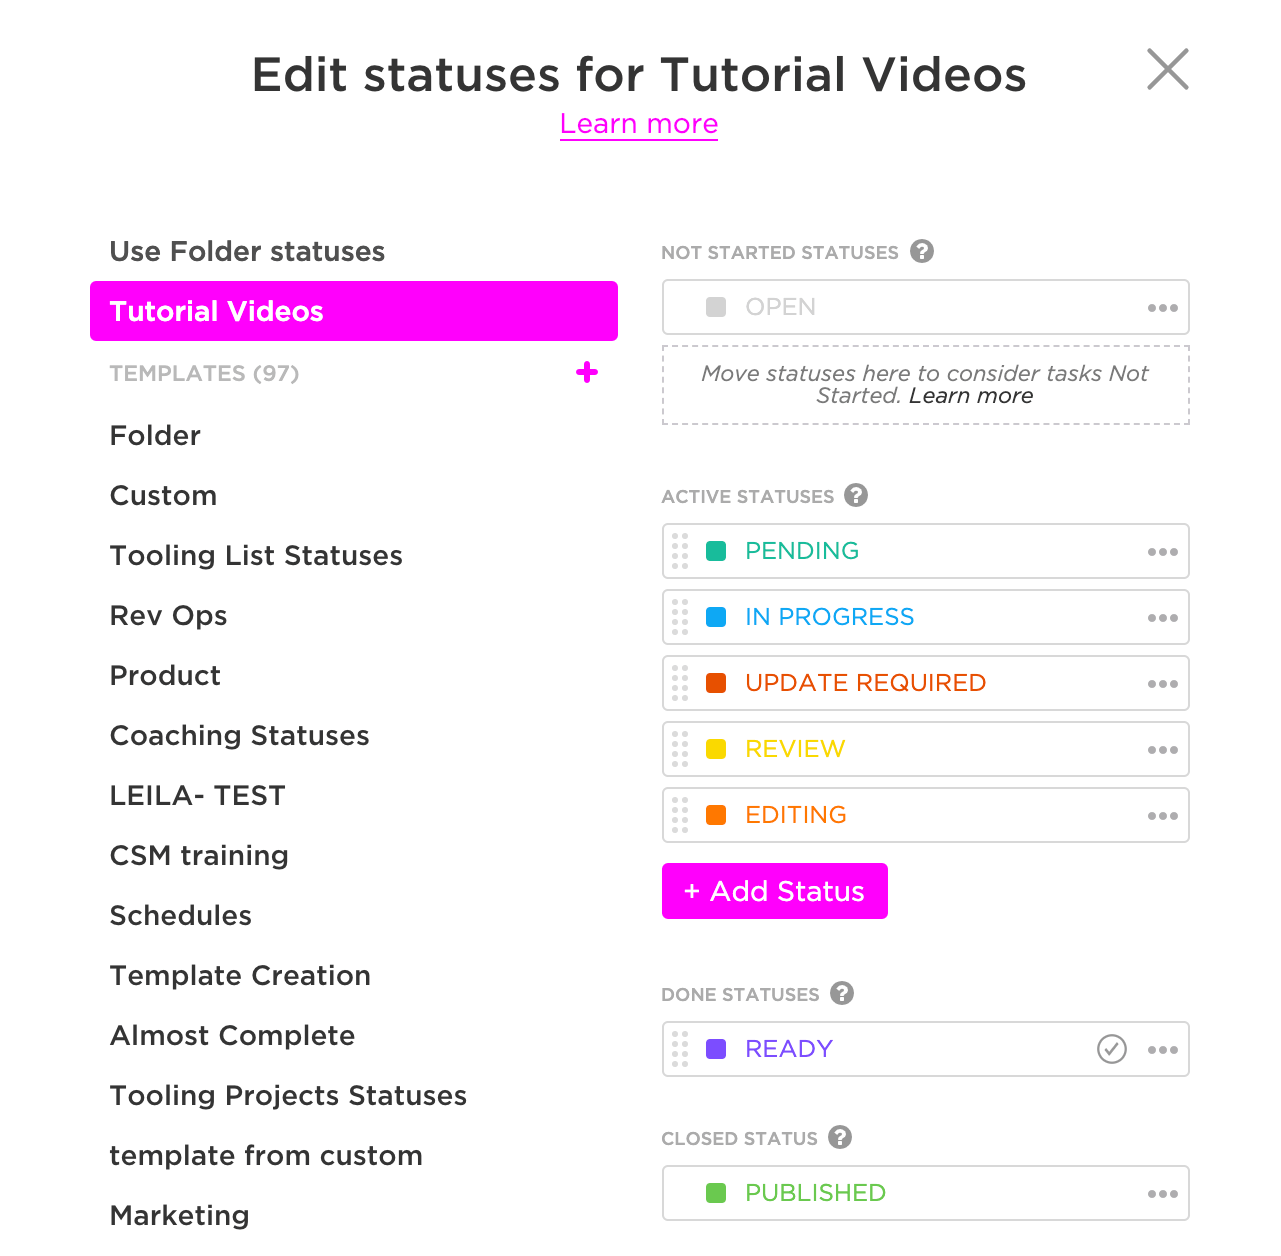Image resolution: width=1281 pixels, height=1256 pixels.
Task: Open options menu for EDITING status
Action: coord(1162,816)
